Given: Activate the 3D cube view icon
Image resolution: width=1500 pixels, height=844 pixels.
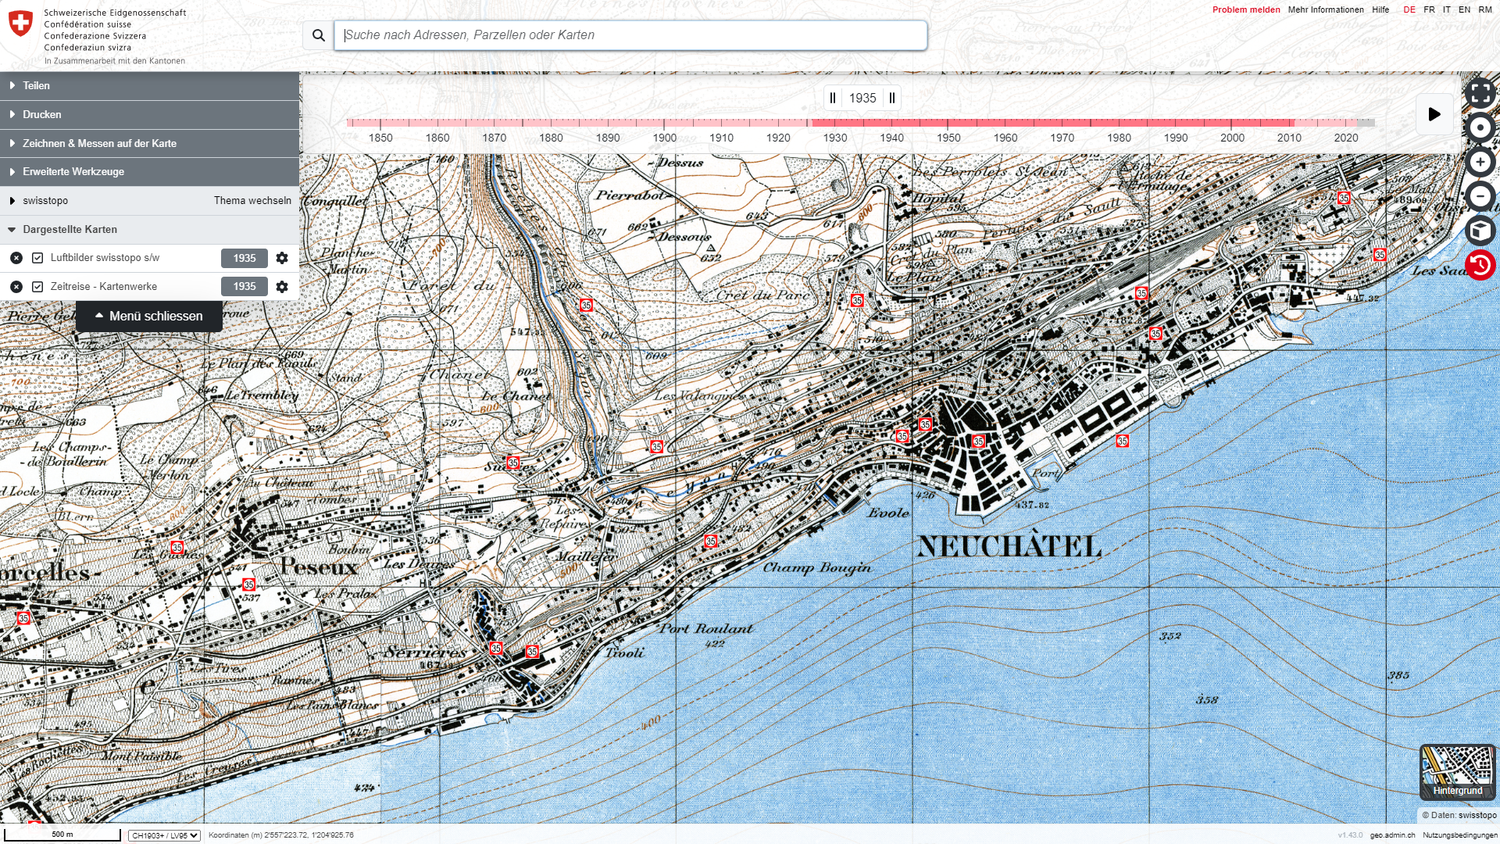Looking at the screenshot, I should [1480, 230].
